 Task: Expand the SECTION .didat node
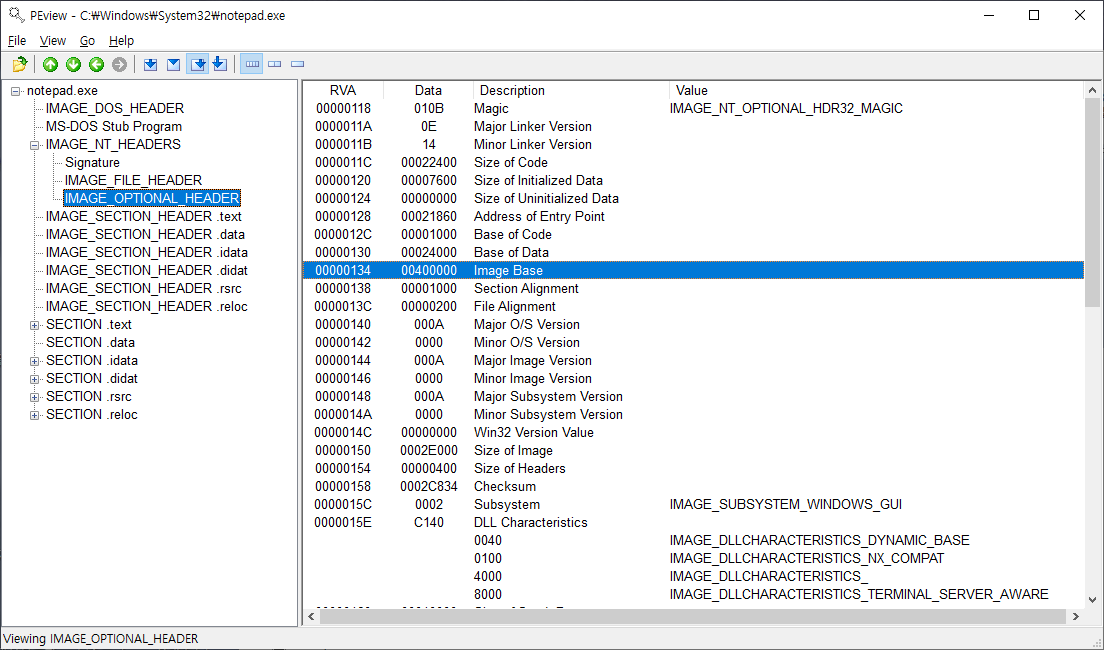(34, 379)
